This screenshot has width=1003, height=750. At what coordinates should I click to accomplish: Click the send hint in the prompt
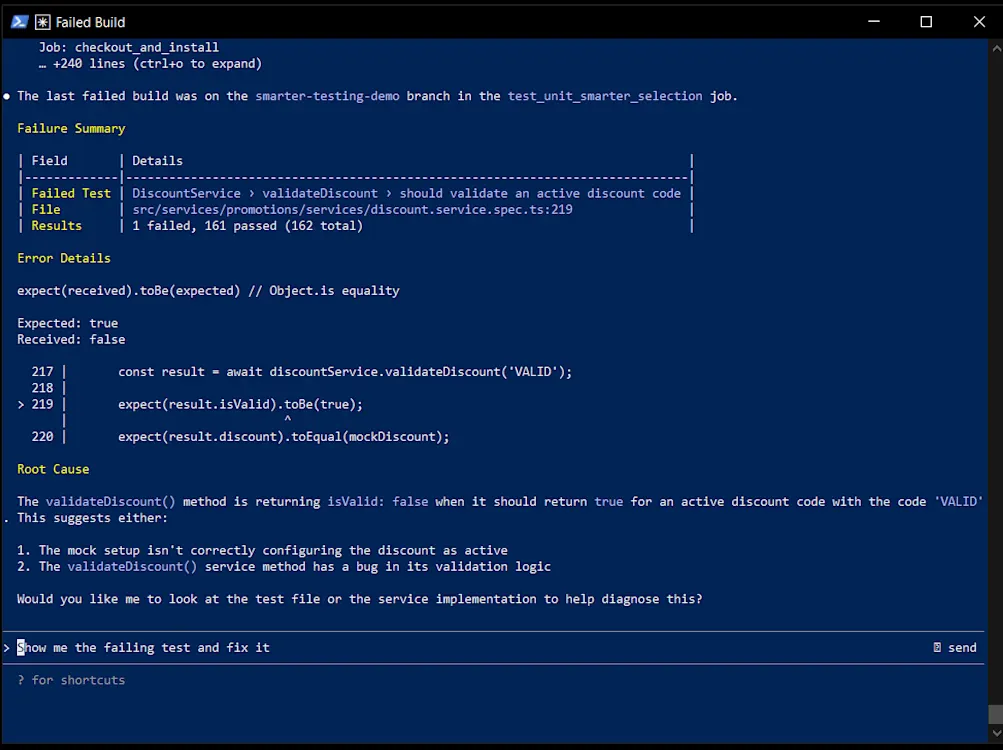(954, 648)
